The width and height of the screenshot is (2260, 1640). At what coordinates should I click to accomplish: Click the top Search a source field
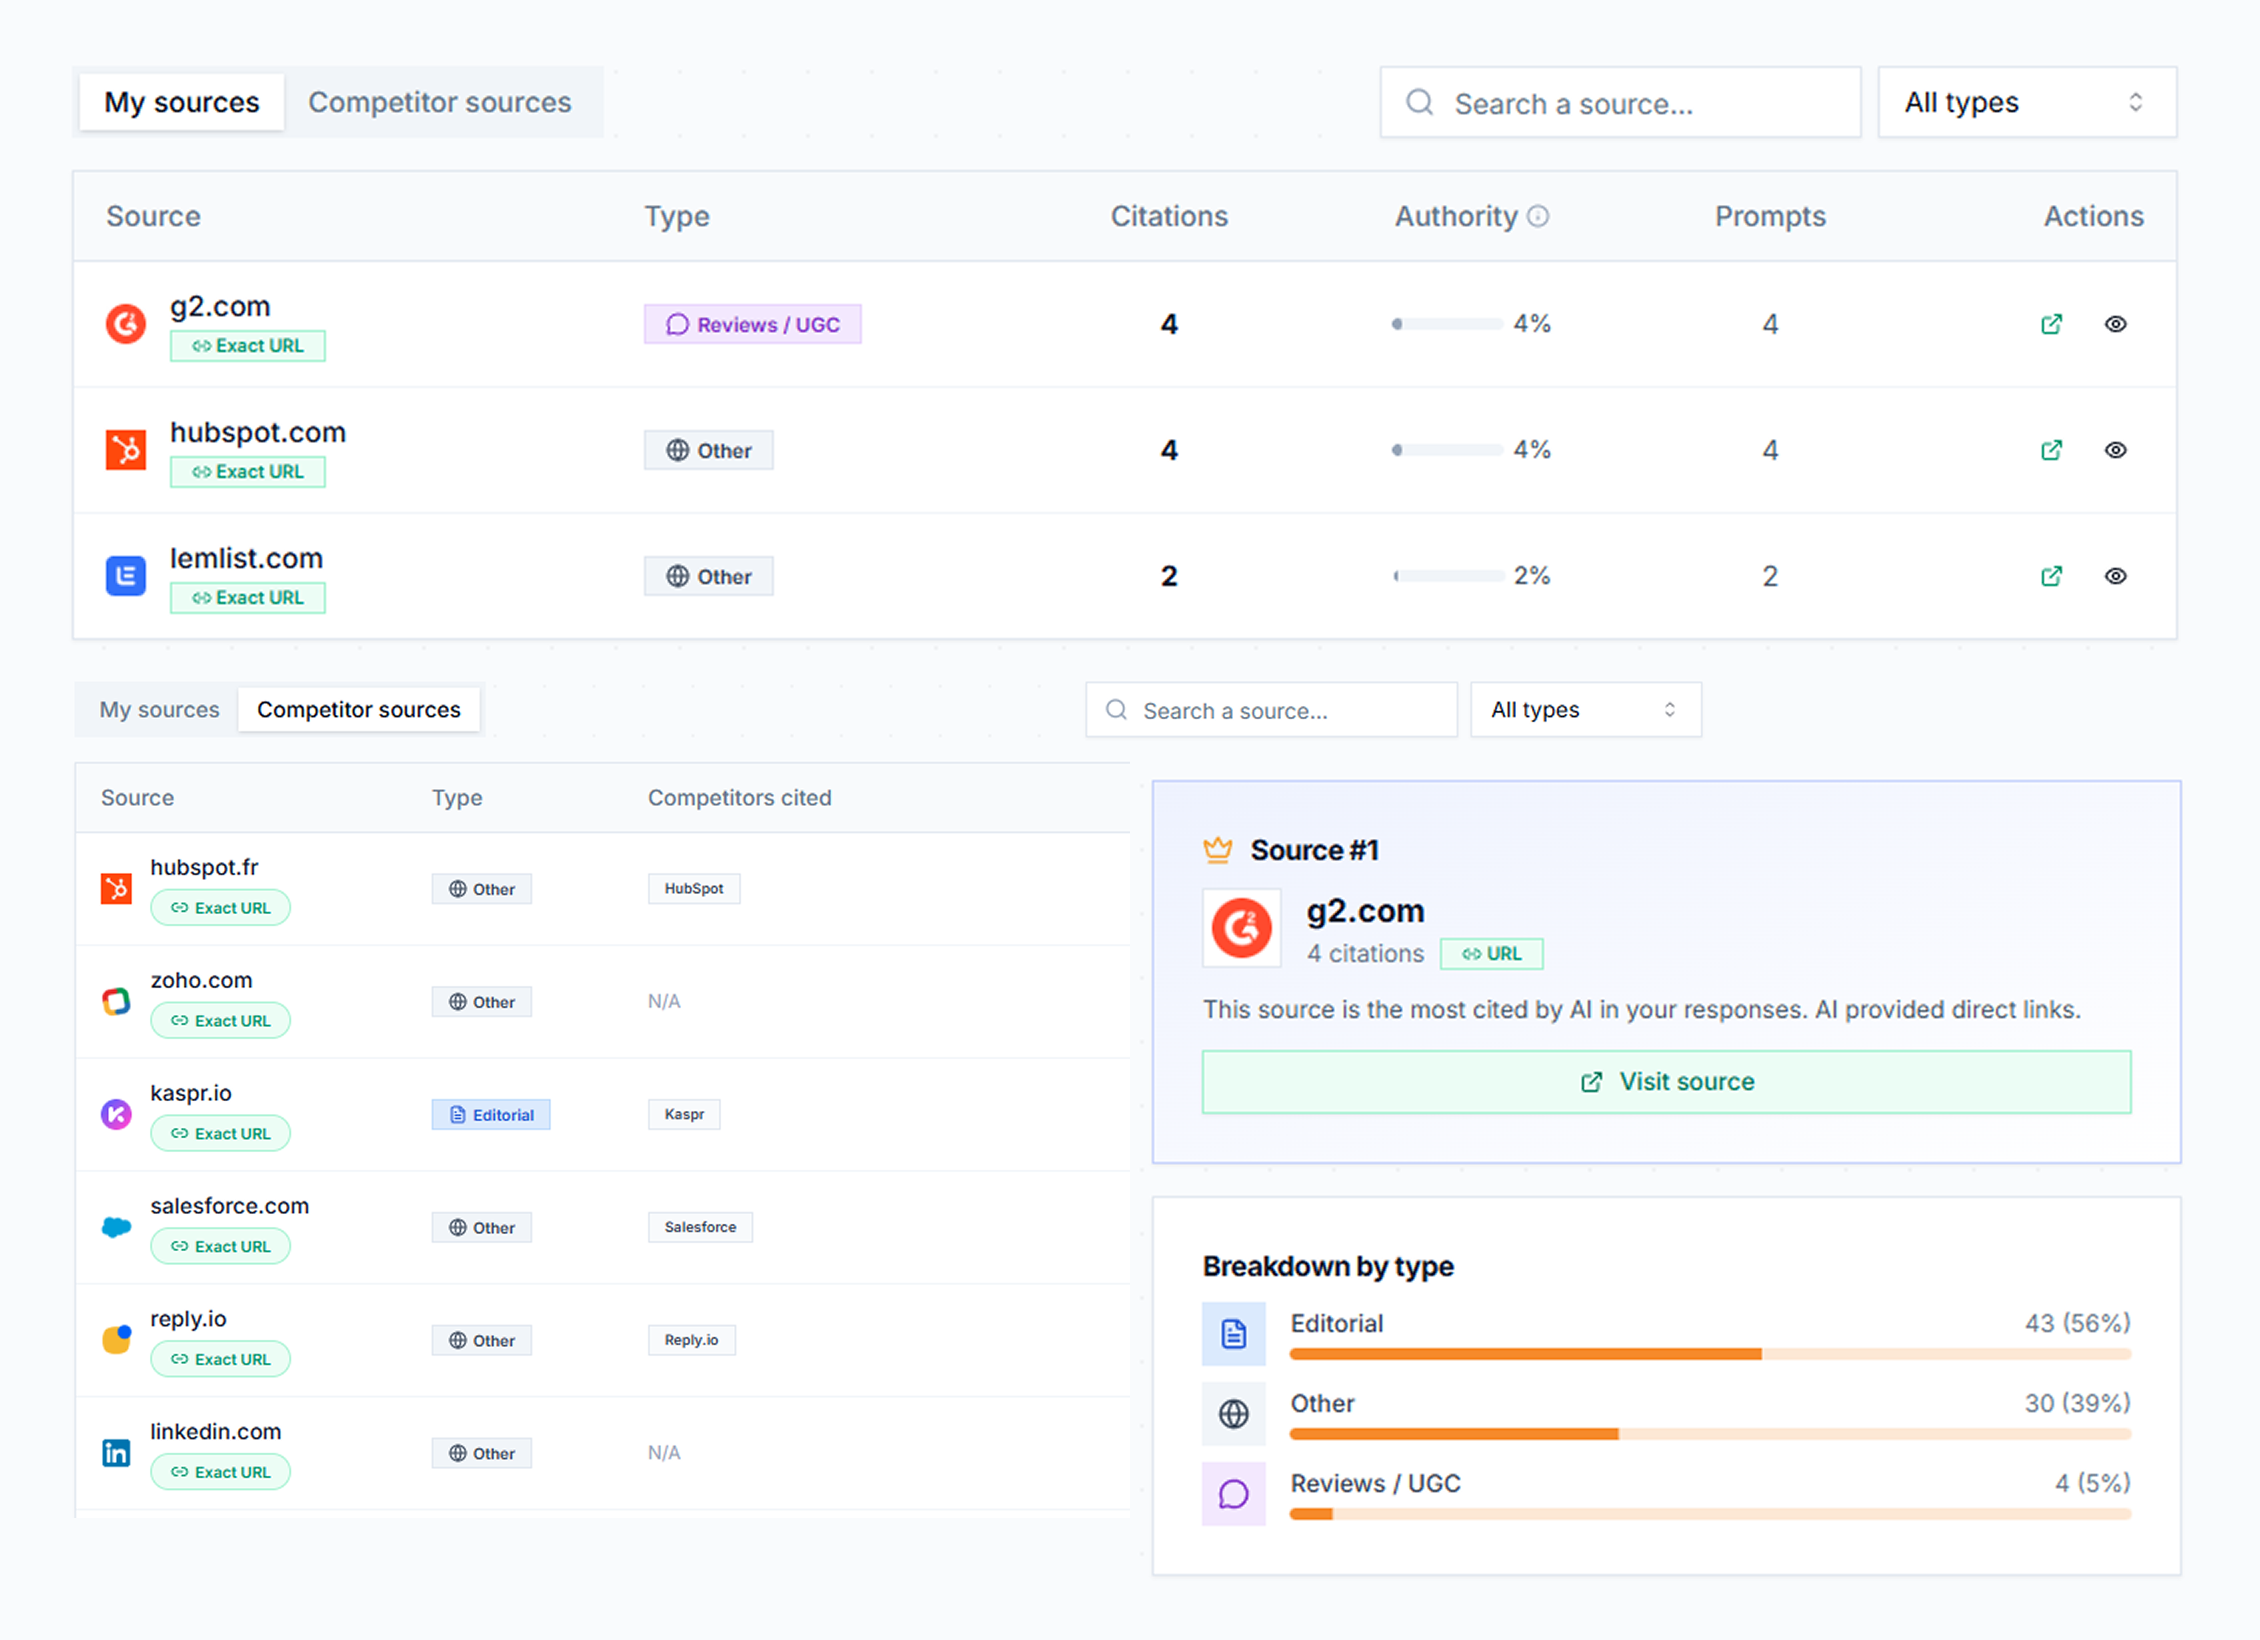pyautogui.click(x=1620, y=103)
